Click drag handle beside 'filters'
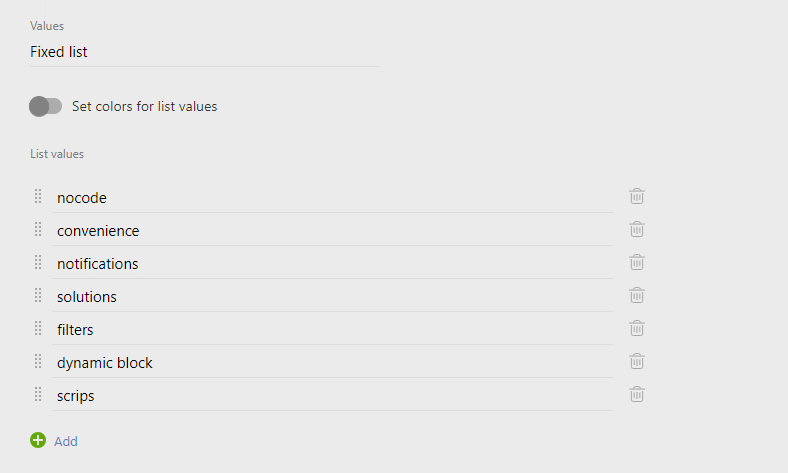Screen dimensions: 788x473 [38, 328]
